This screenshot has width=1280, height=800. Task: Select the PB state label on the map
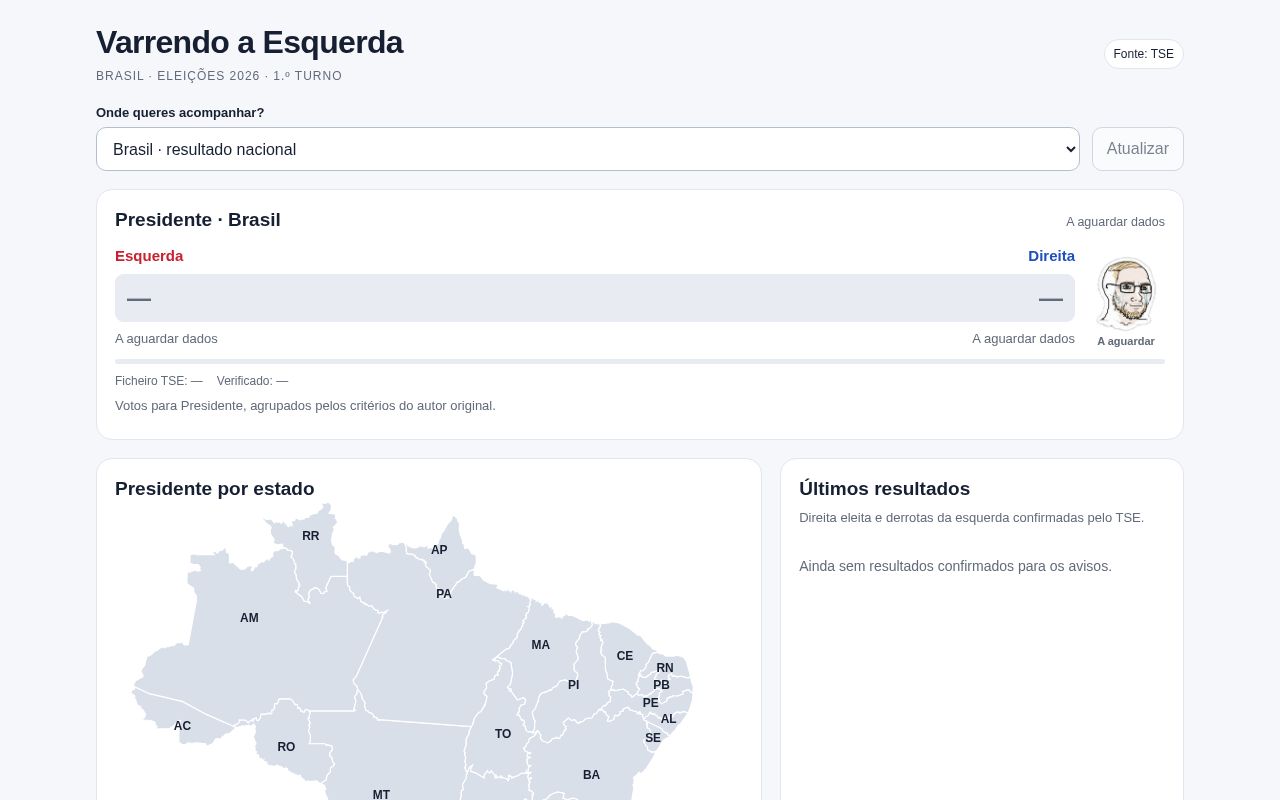point(662,685)
